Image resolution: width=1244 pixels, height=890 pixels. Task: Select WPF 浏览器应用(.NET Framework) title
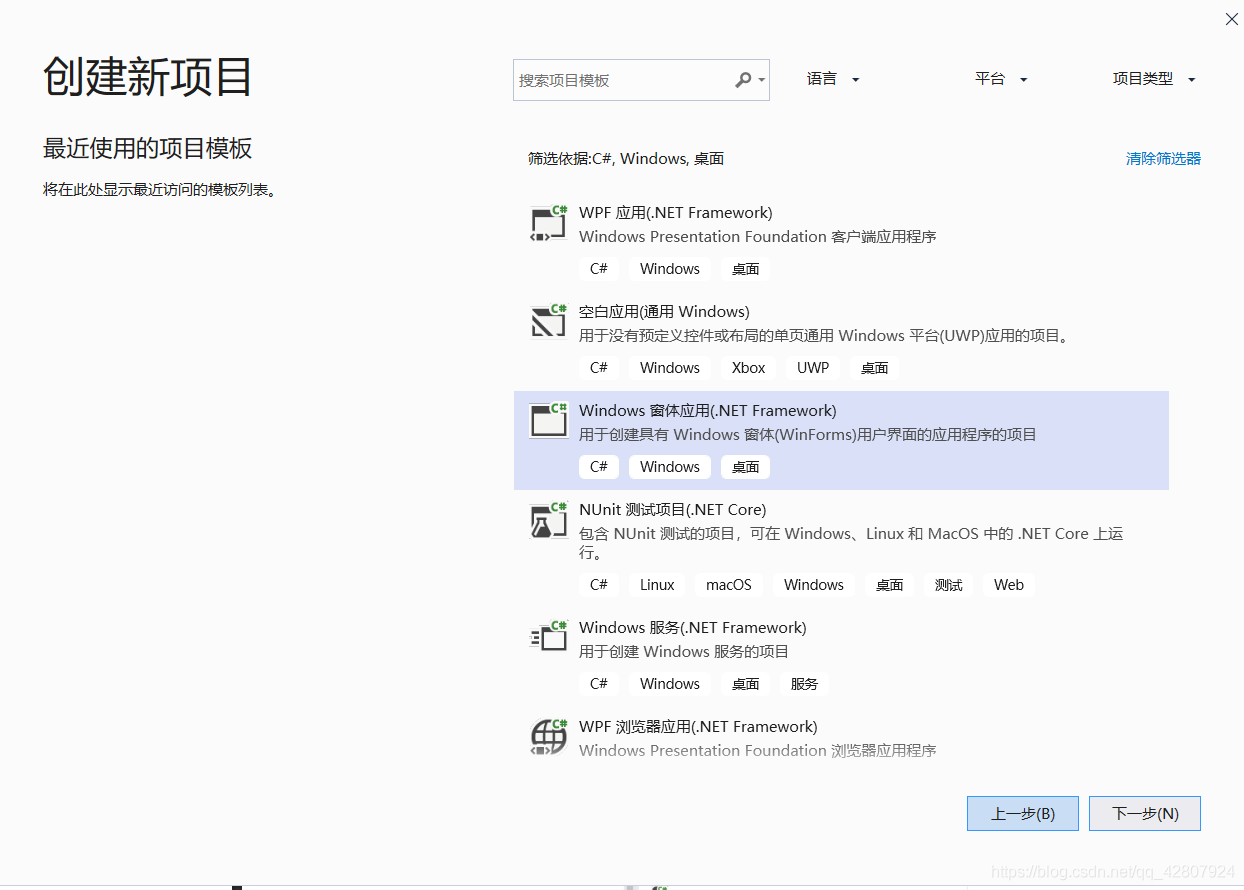[x=698, y=726]
